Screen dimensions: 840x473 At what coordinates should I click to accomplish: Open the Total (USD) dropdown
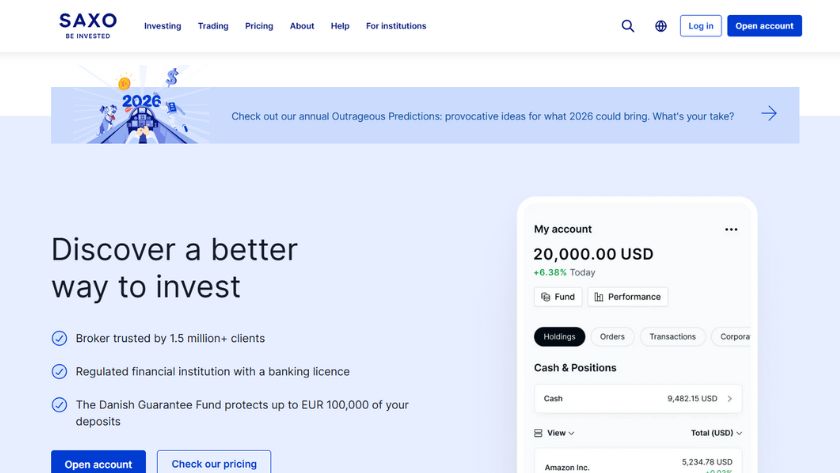tap(717, 433)
